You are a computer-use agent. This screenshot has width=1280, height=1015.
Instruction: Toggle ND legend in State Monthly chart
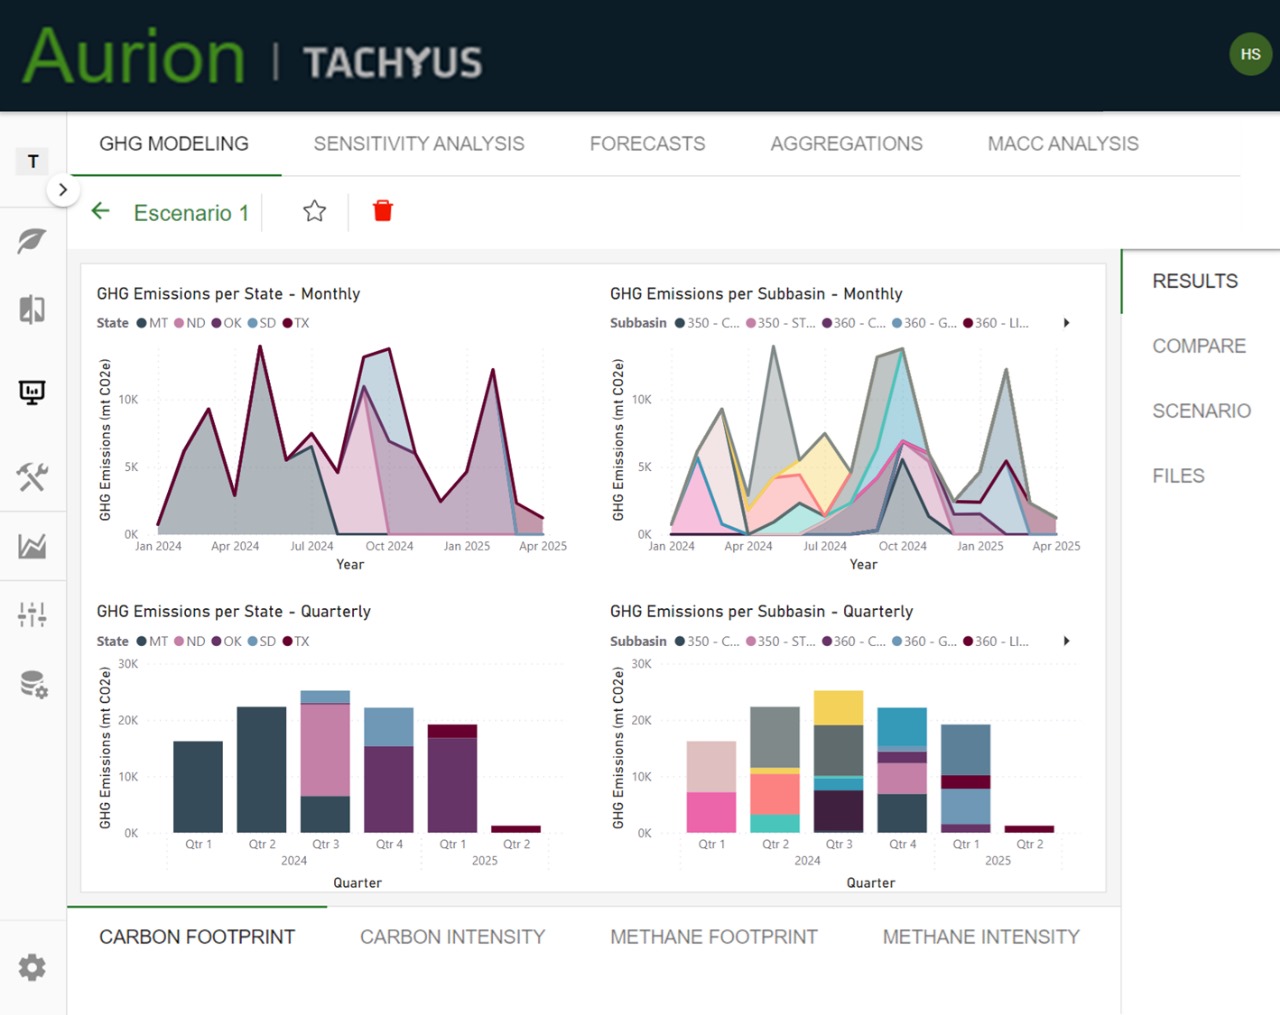pyautogui.click(x=190, y=323)
